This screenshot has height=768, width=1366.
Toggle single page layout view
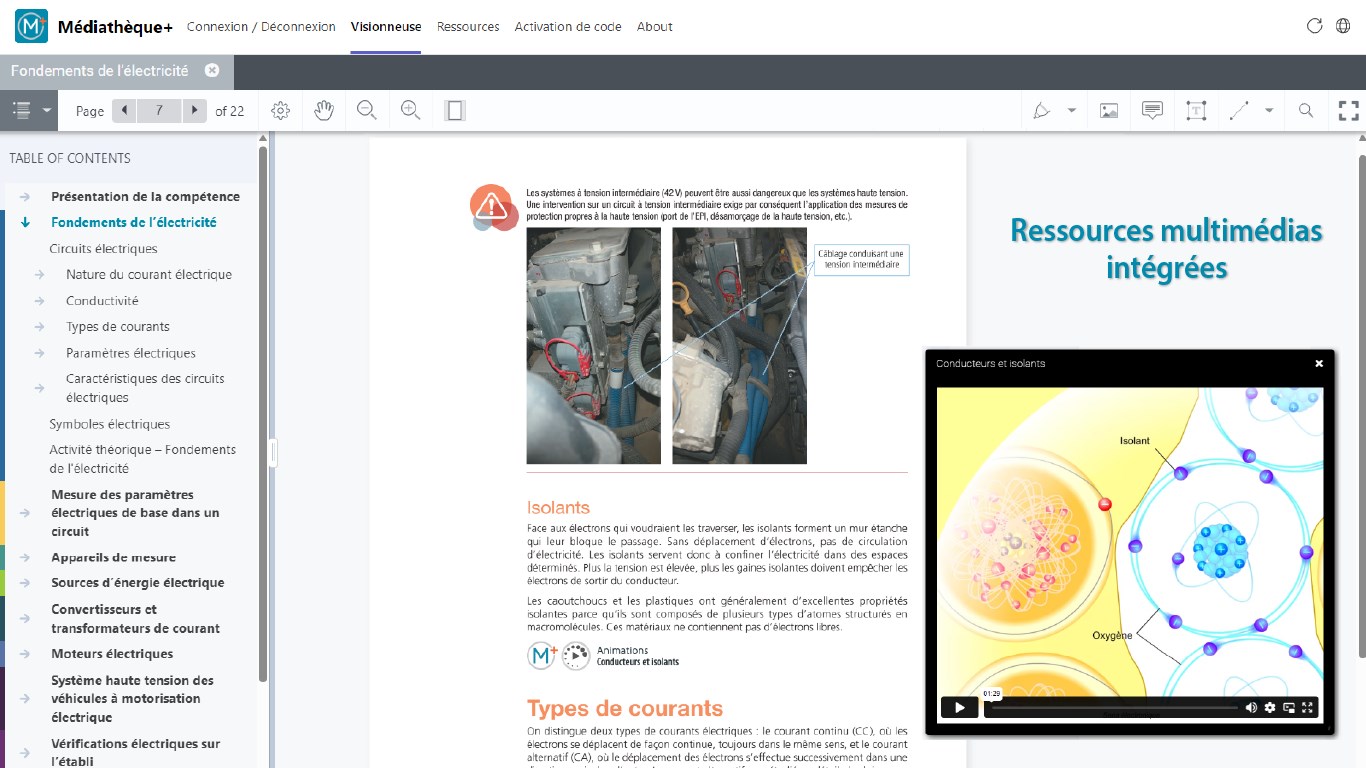pyautogui.click(x=455, y=111)
